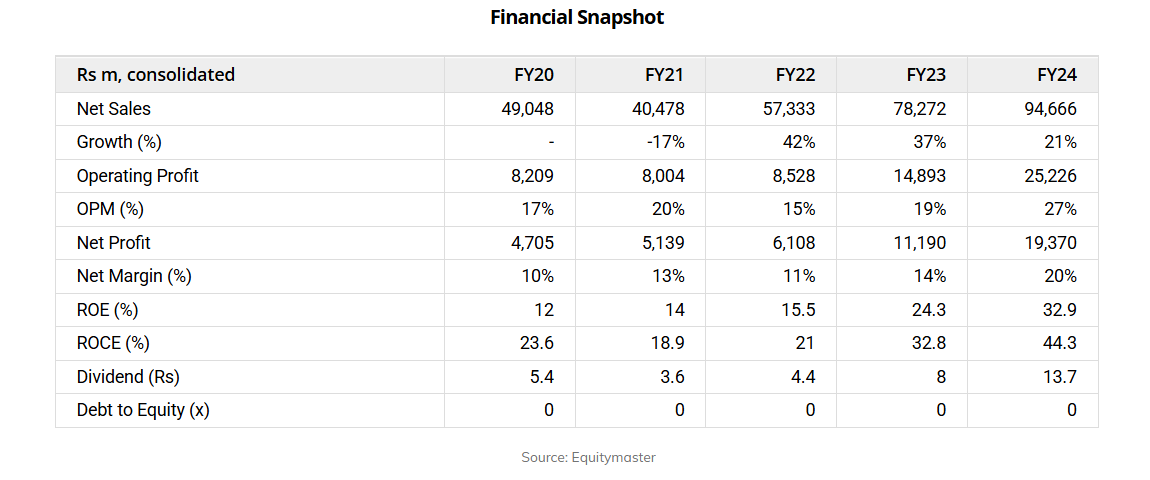Screen dimensions: 1150x480
Task: Select the FY21 column header
Action: [664, 75]
